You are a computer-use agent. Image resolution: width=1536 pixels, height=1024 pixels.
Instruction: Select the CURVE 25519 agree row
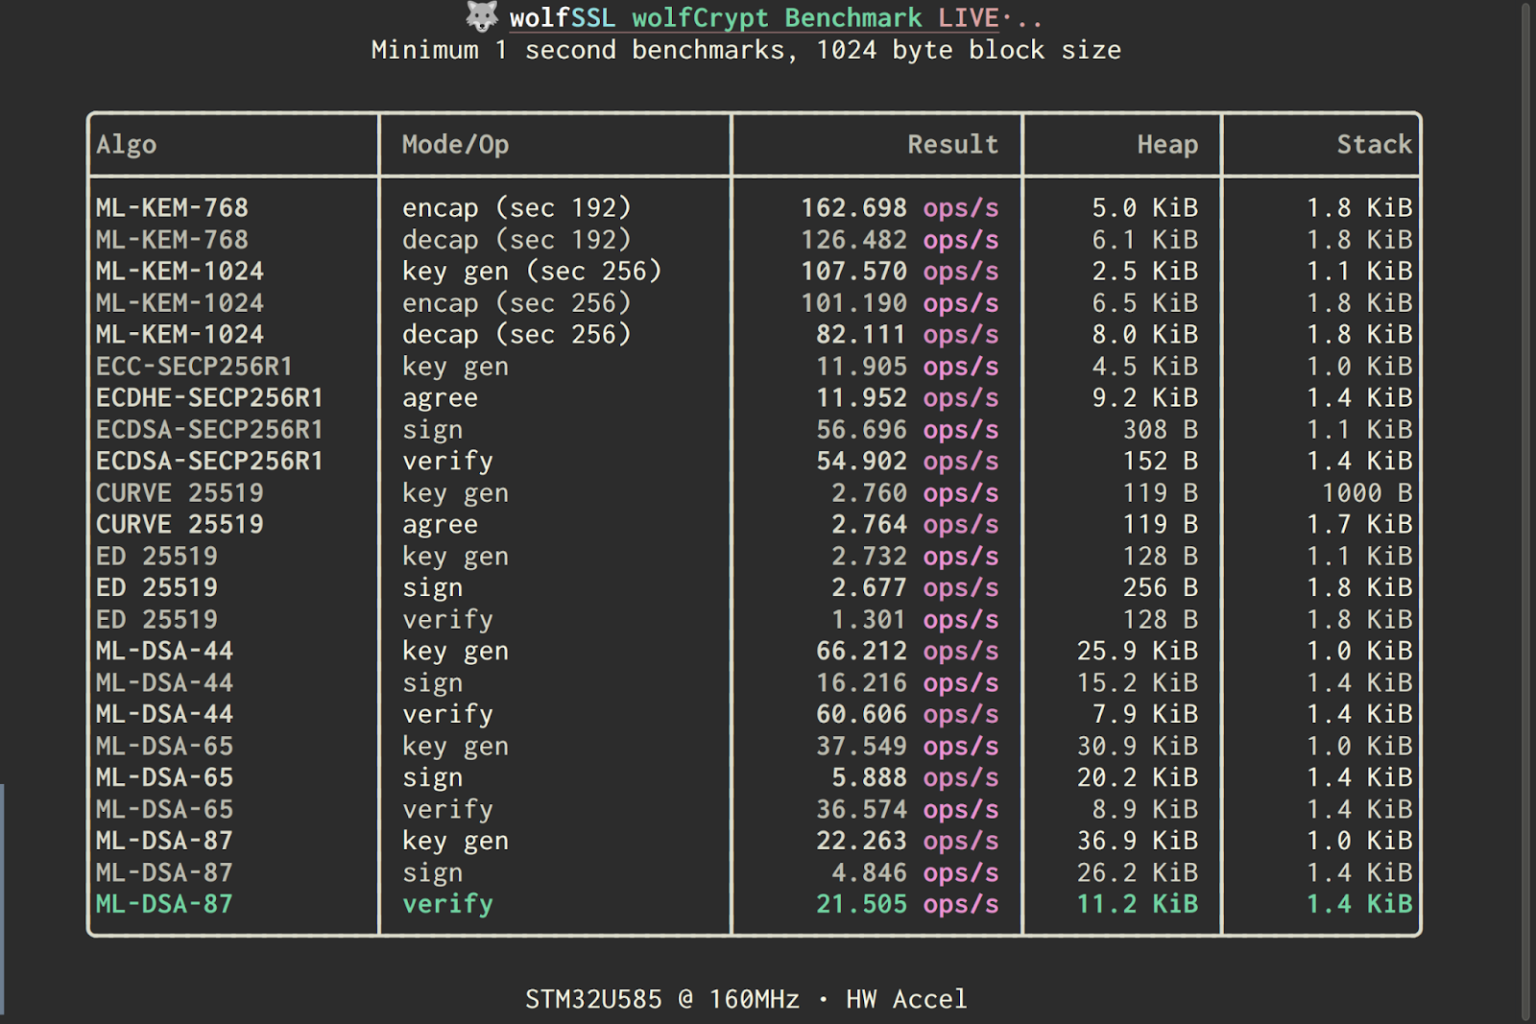click(x=400, y=523)
